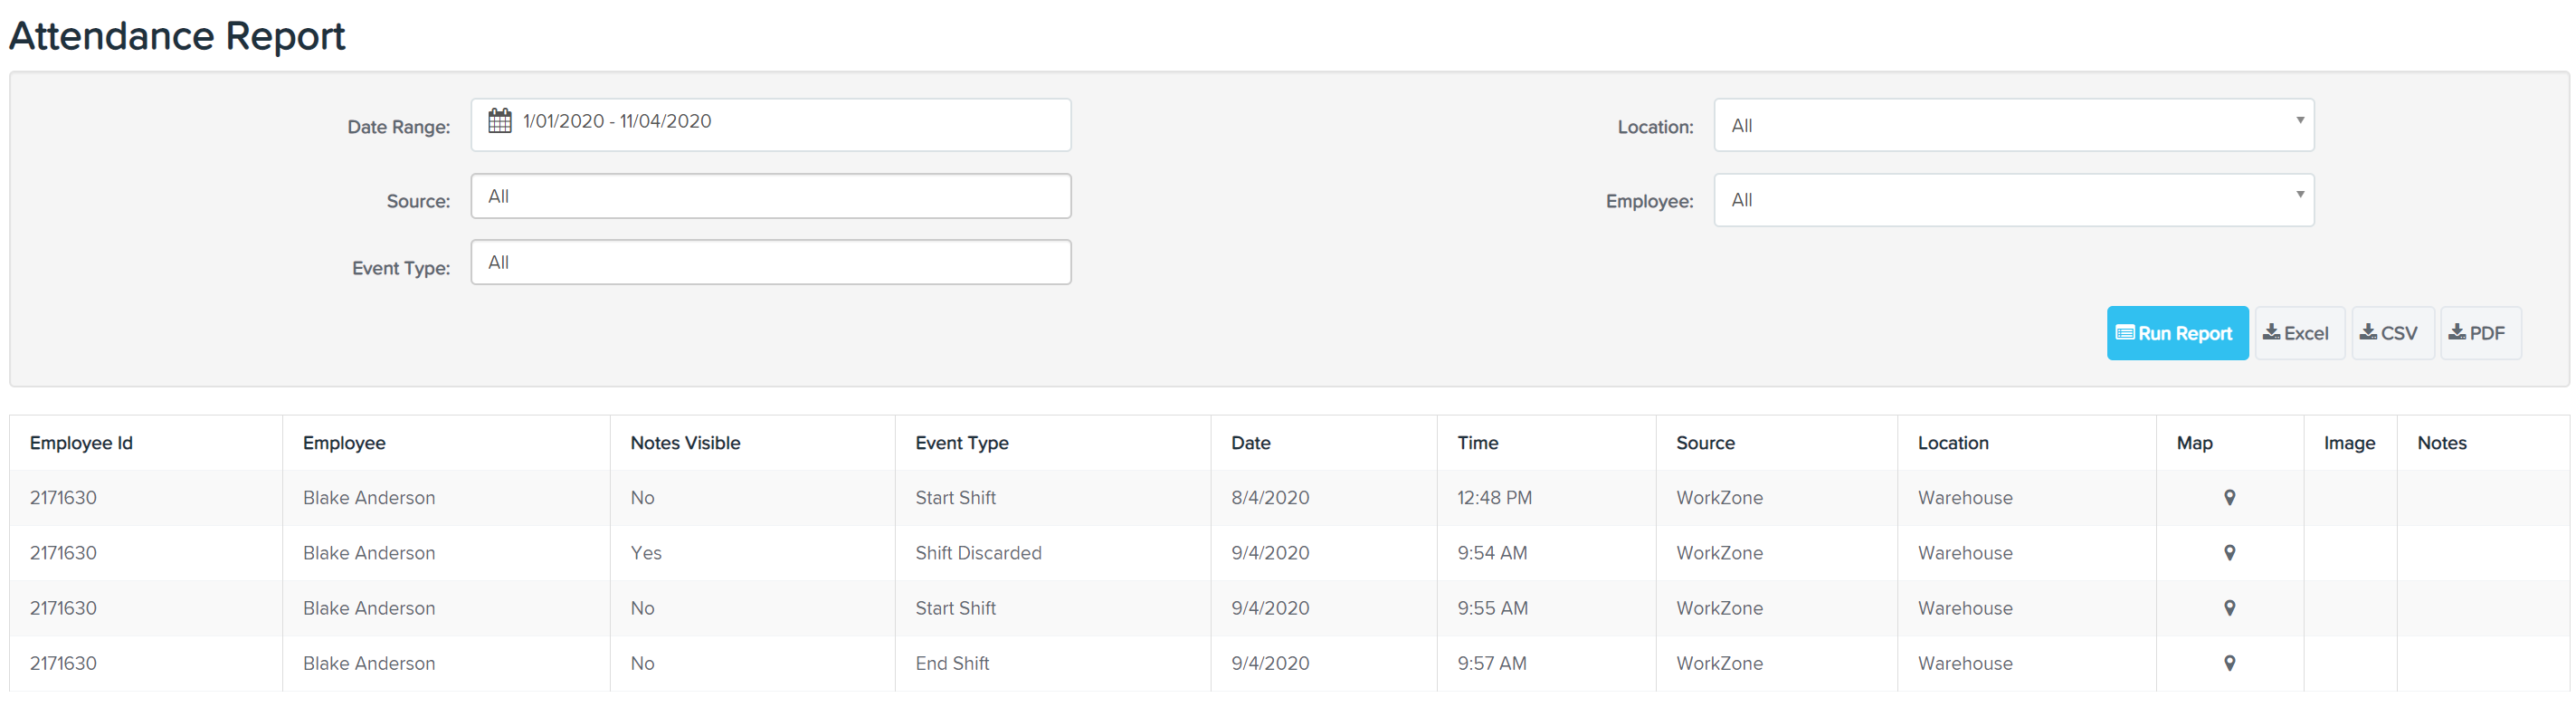Save the report as PDF
Screen dimensions: 2576x707
(x=2479, y=333)
